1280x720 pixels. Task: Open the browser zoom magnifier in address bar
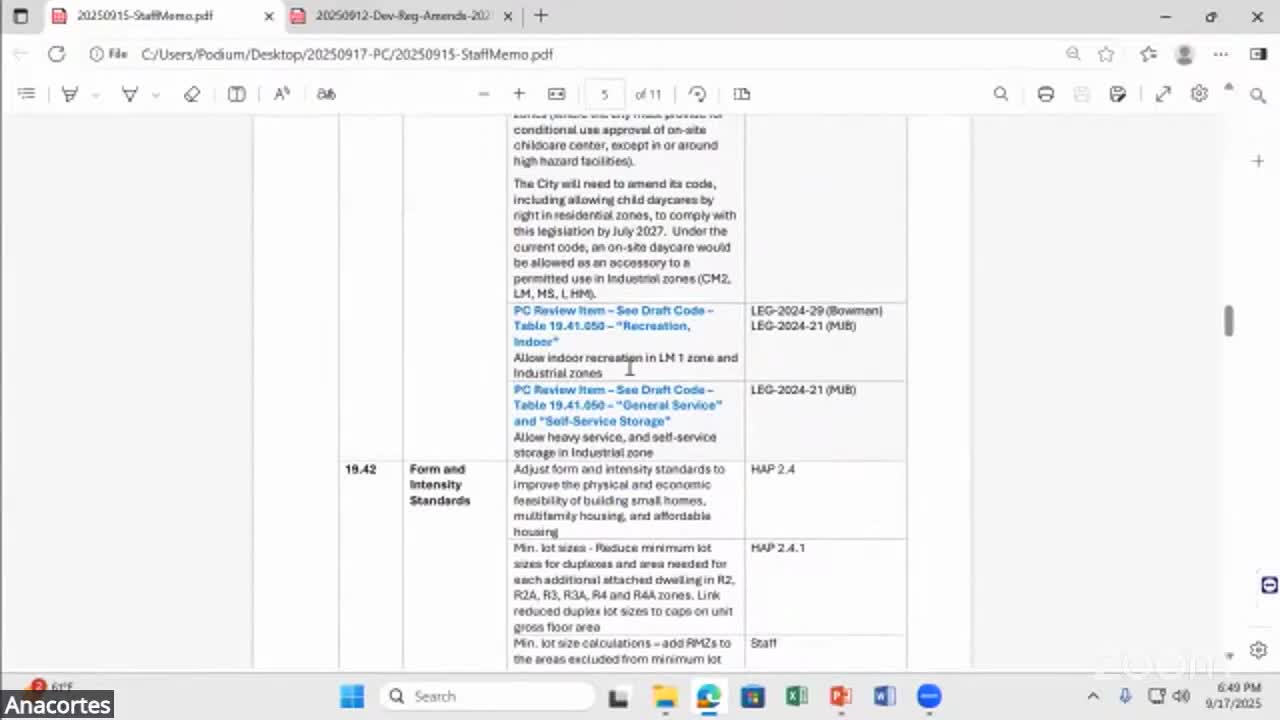tap(1073, 54)
